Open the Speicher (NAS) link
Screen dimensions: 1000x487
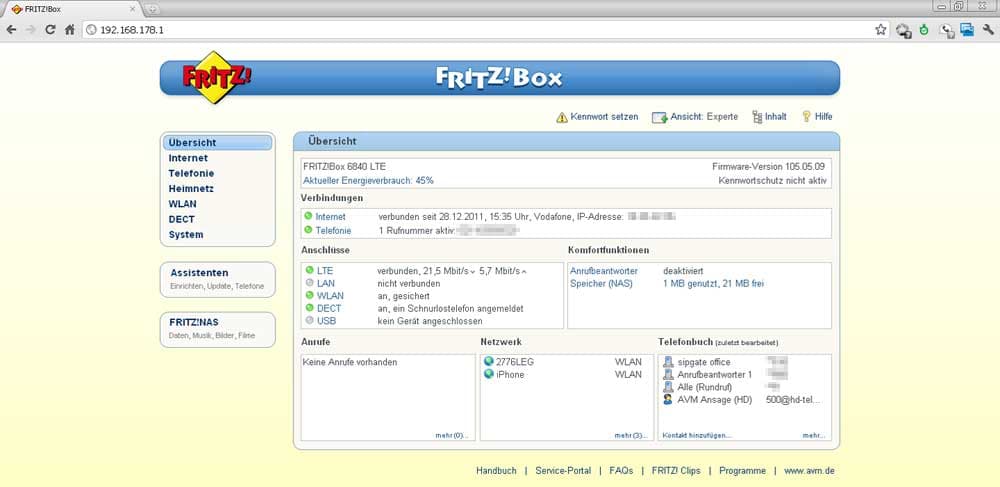point(601,283)
